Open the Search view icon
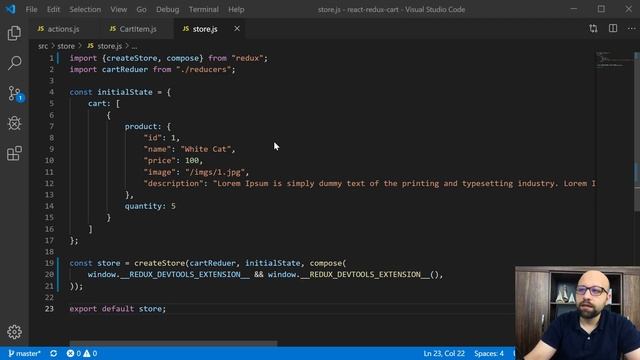Screen dimensions: 640x360 pos(14,63)
